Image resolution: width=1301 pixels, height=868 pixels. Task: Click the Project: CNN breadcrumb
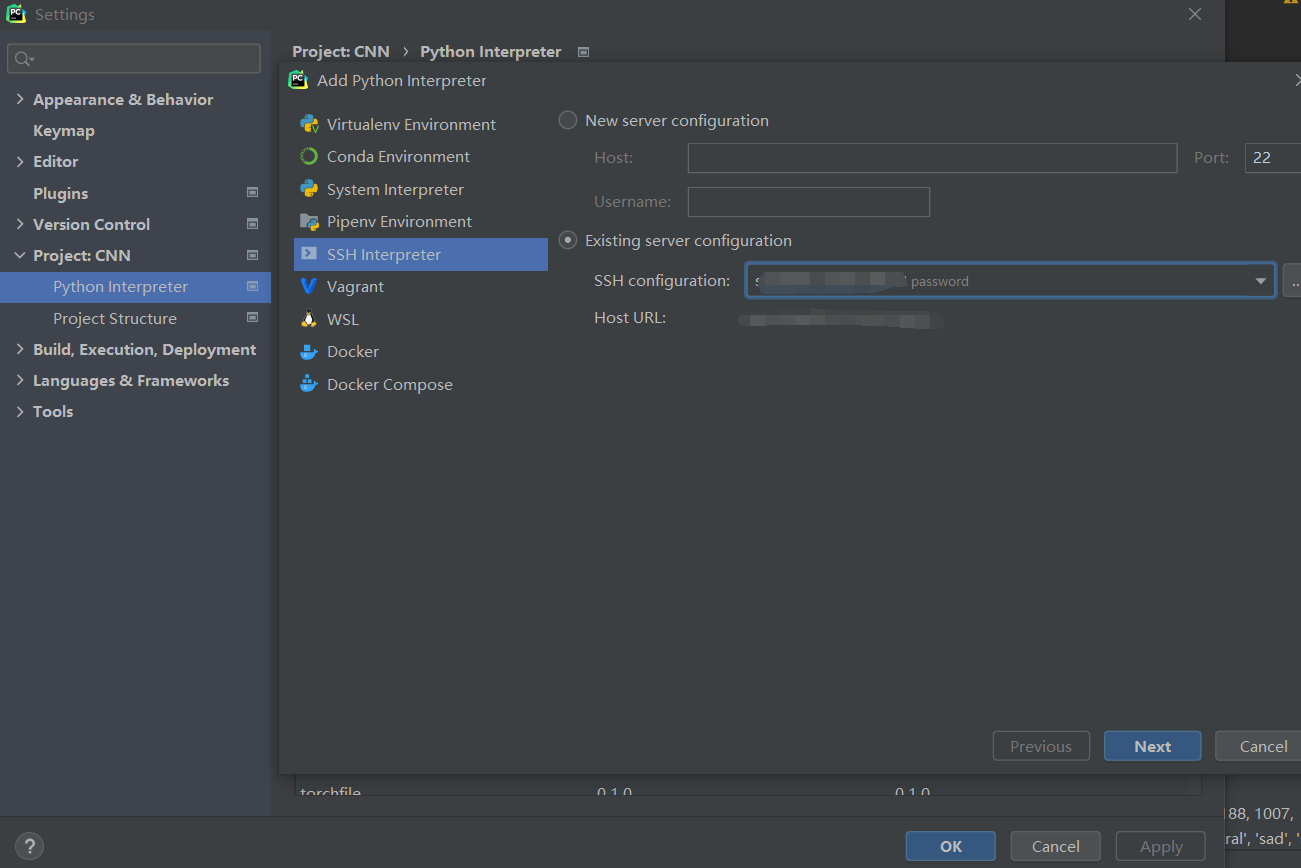click(340, 51)
